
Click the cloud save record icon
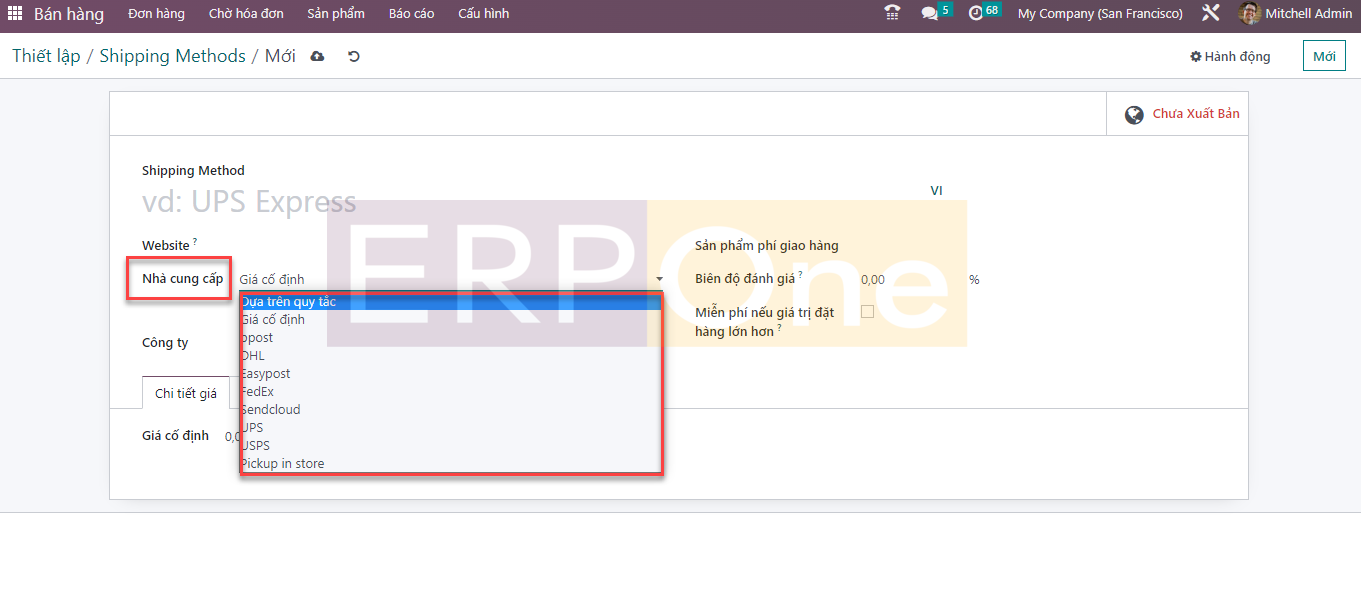318,57
